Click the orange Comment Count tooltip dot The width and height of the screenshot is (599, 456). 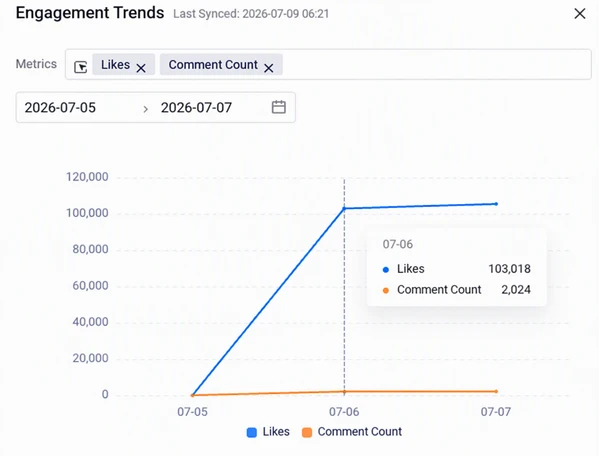click(x=386, y=291)
